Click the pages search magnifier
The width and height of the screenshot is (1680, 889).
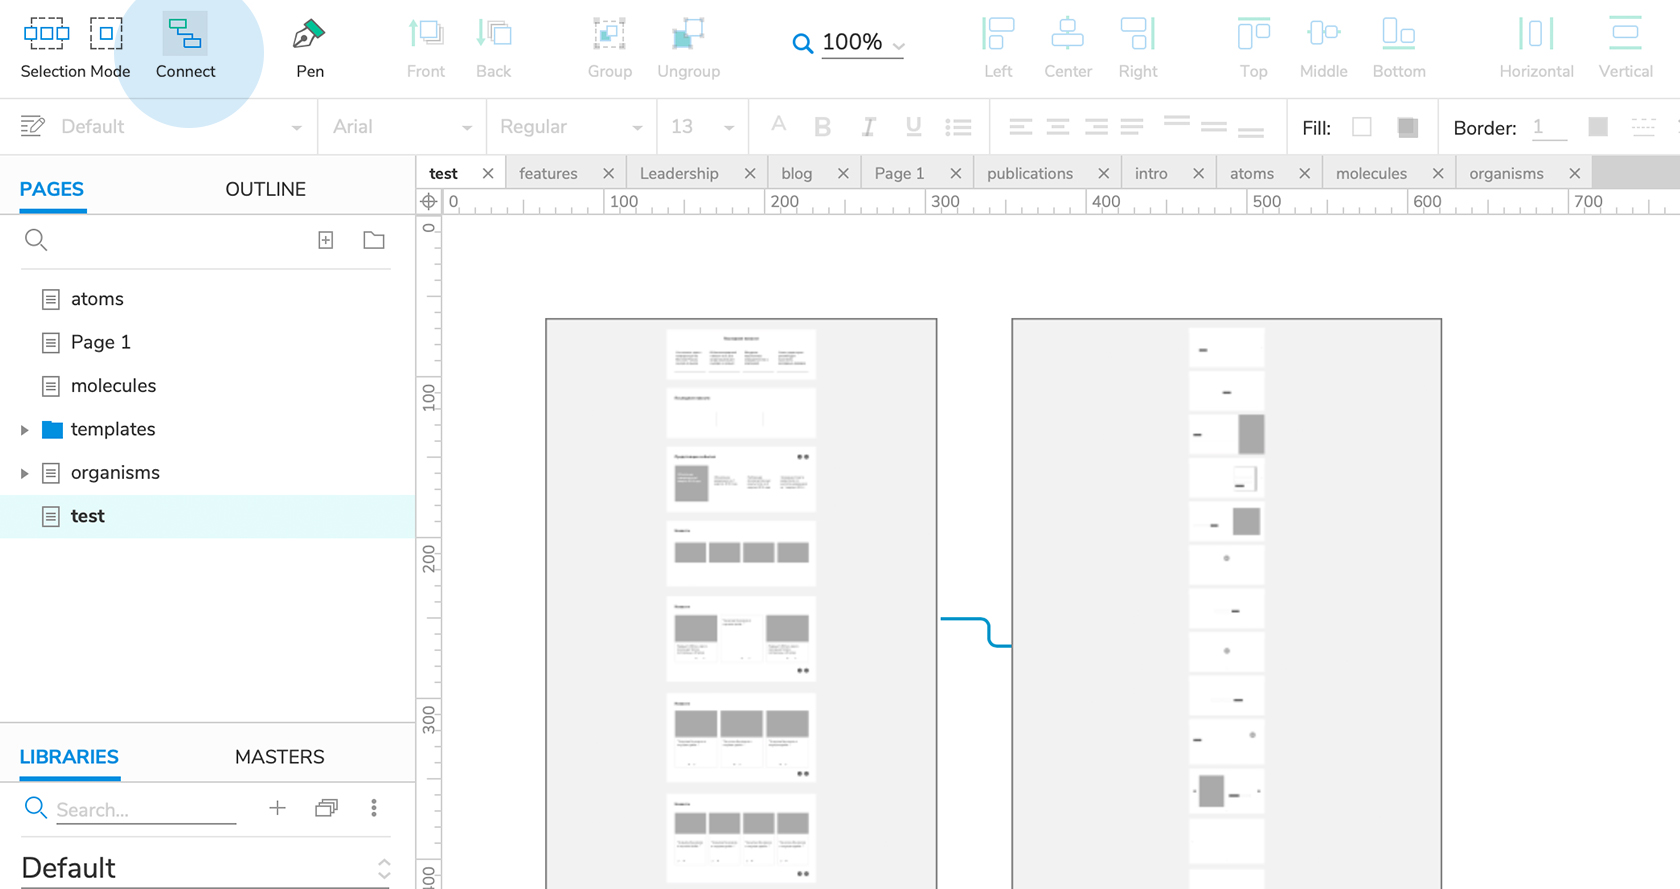[x=36, y=240]
